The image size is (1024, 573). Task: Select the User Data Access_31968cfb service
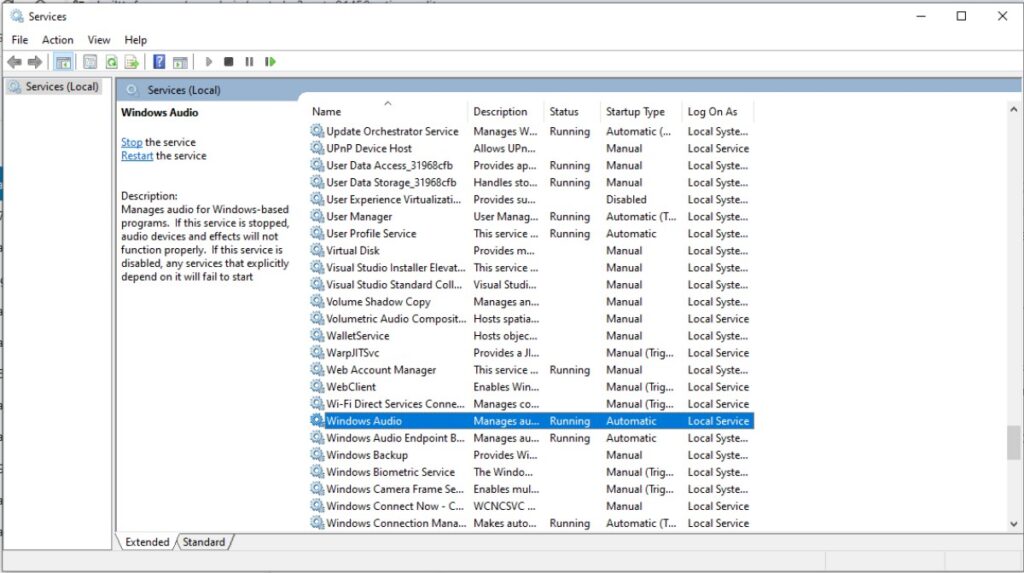(x=531, y=165)
